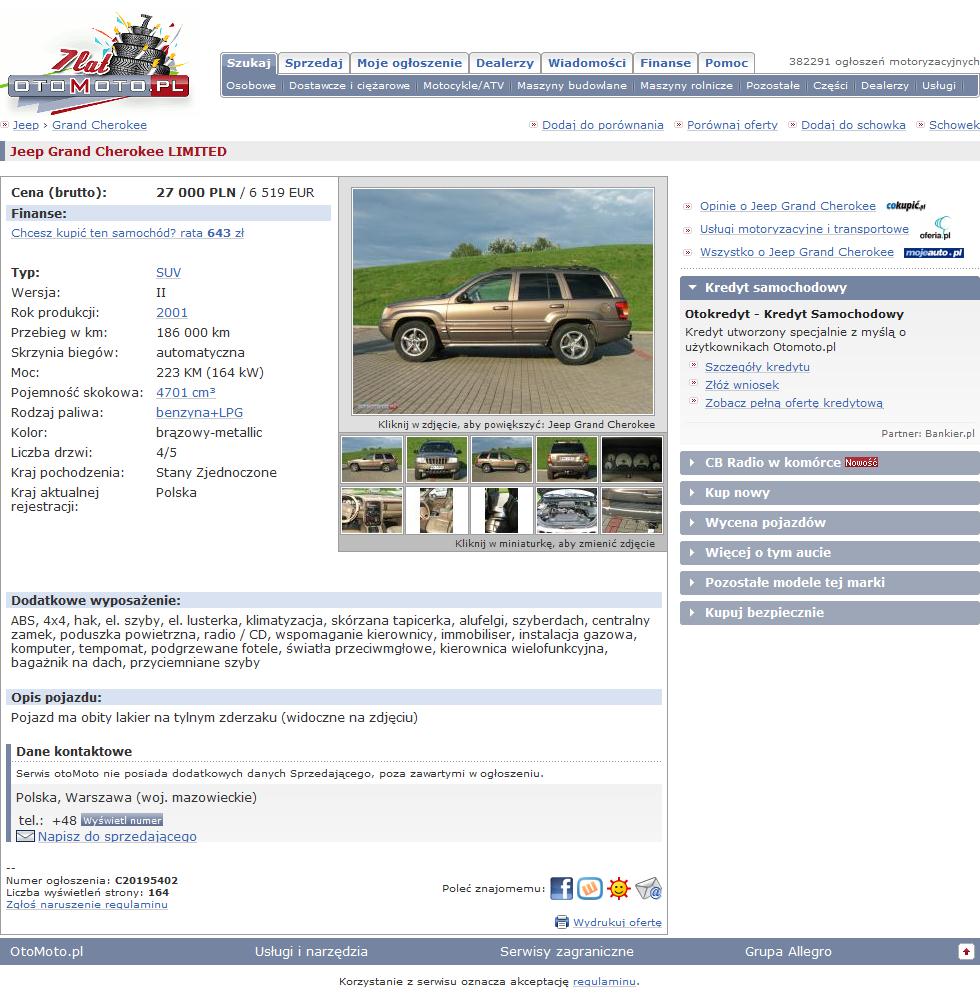Viewport: 980px width, 1007px height.
Task: Click the Grand Cherokee breadcrumb link
Action: (x=100, y=125)
